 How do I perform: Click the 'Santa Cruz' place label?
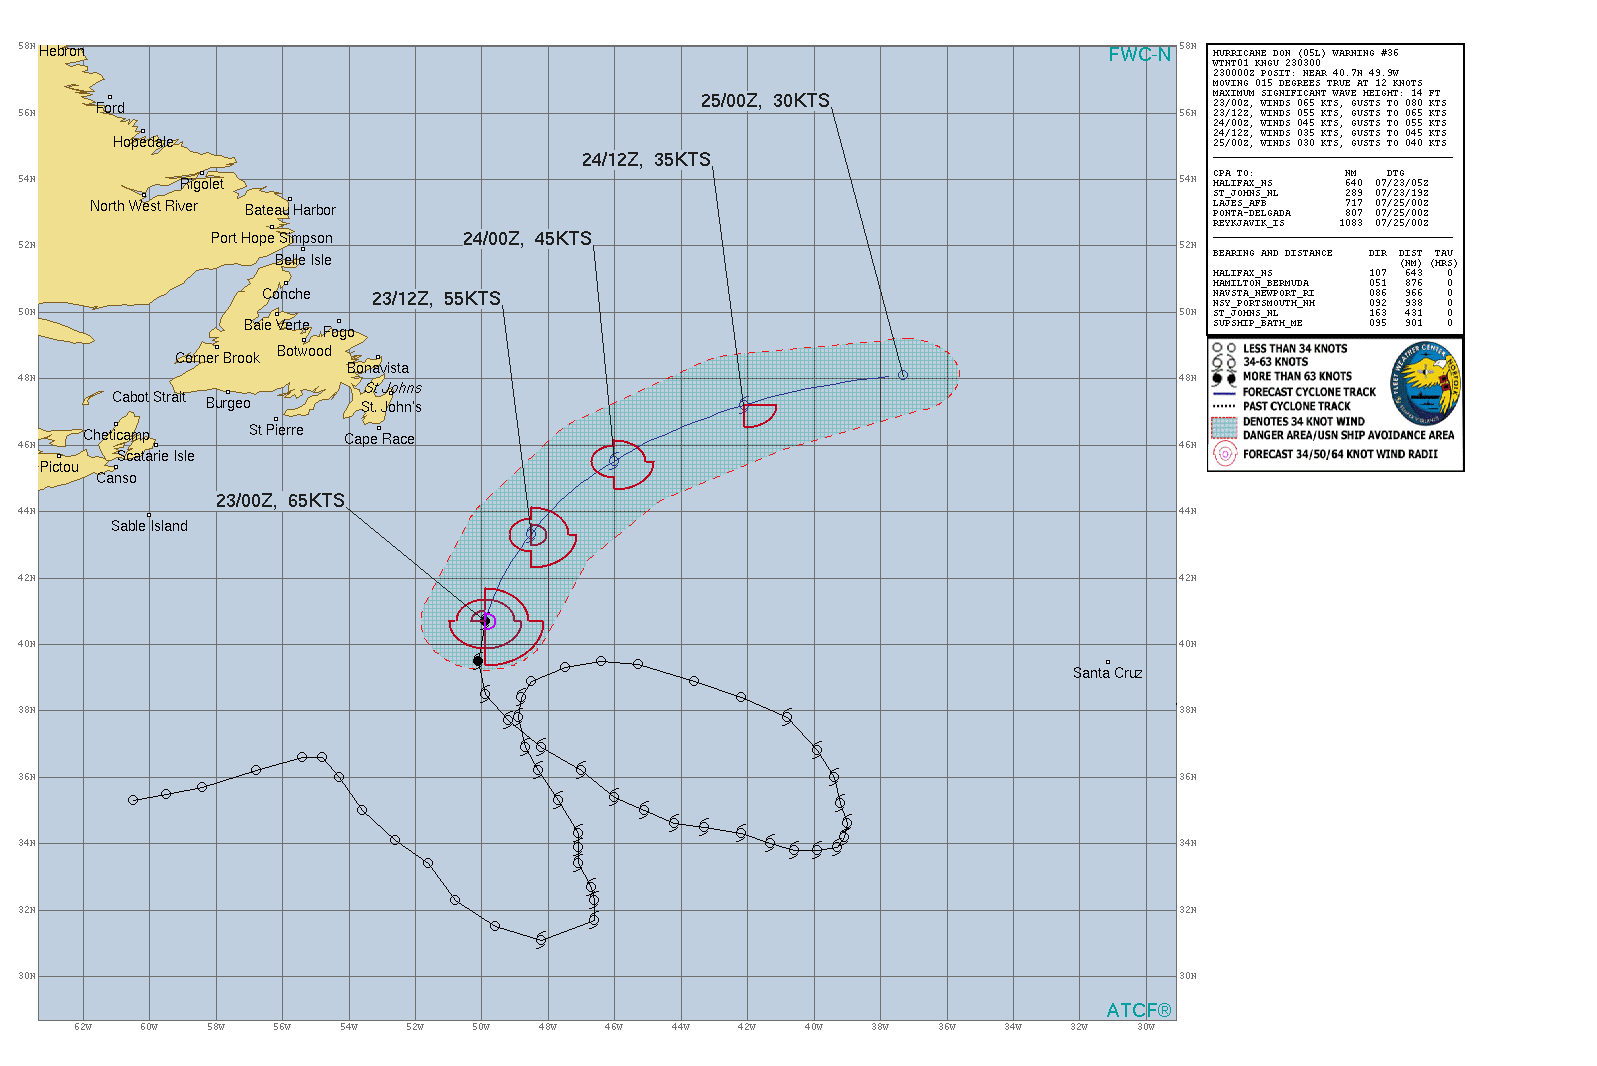pyautogui.click(x=1107, y=673)
